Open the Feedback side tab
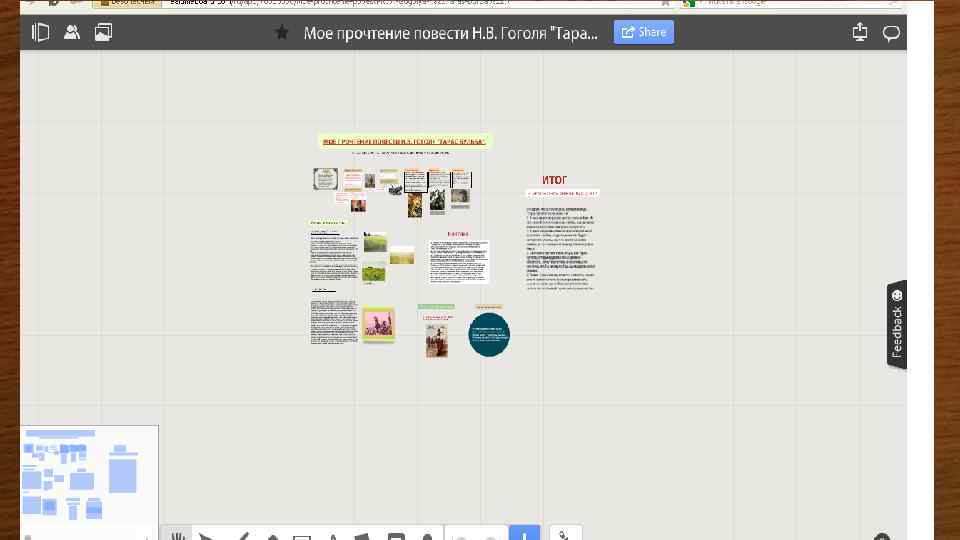 [x=897, y=324]
